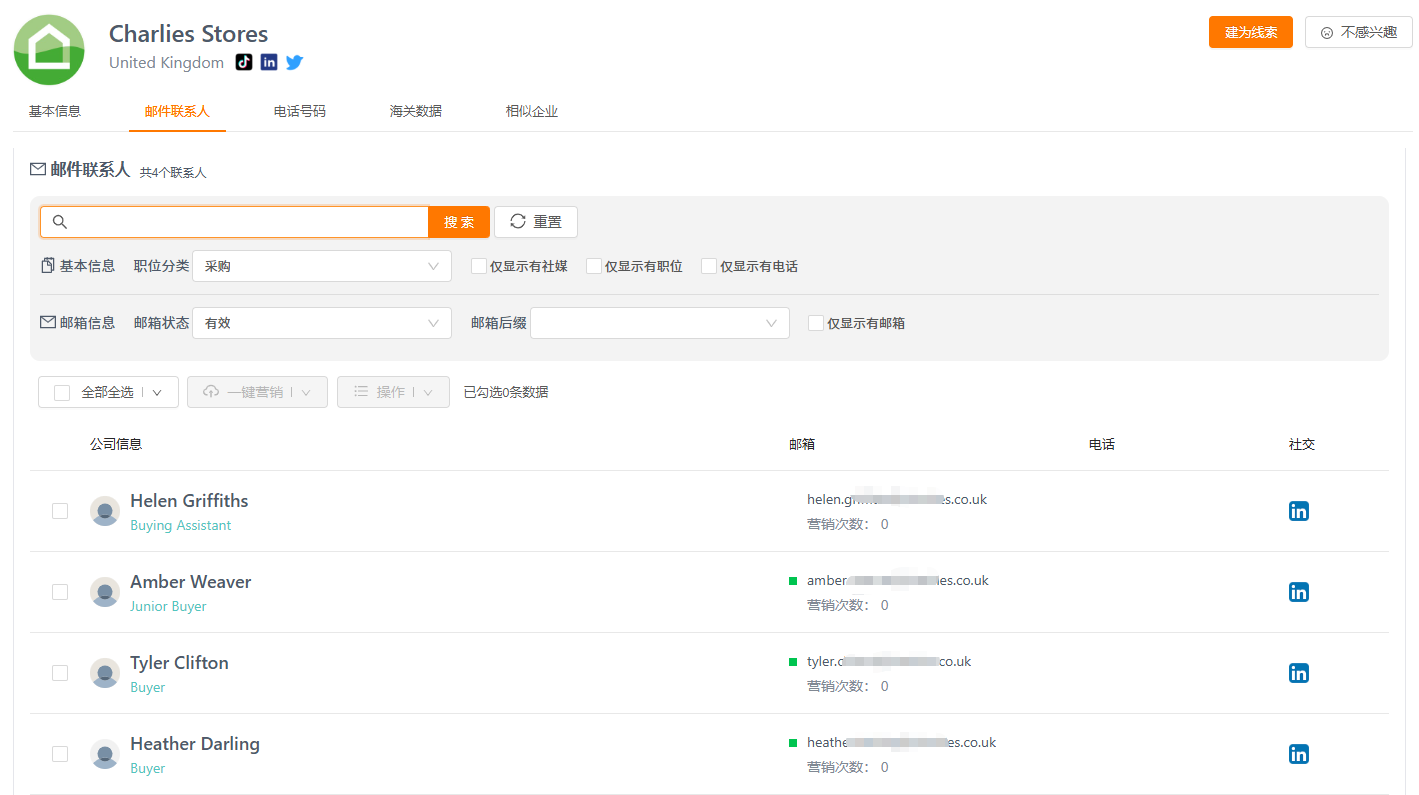Tick 仅显示有邮箱 checkbox

816,323
